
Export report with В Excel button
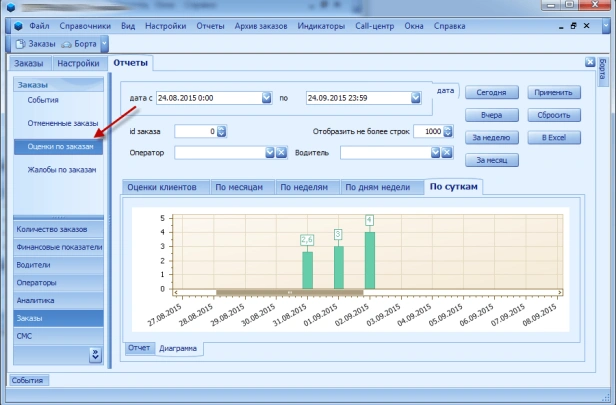(x=553, y=136)
